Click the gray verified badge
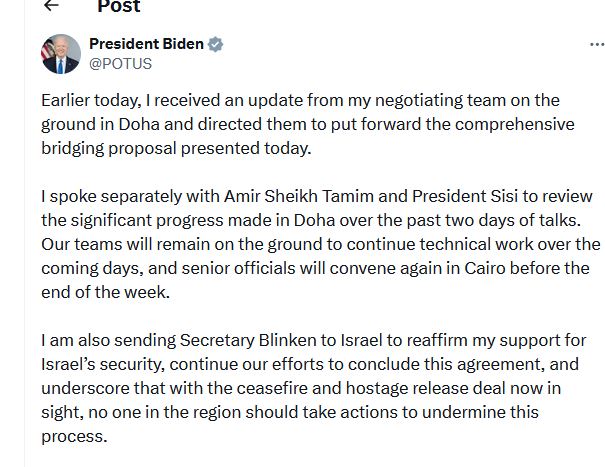Image resolution: width=605 pixels, height=467 pixels. [x=215, y=44]
